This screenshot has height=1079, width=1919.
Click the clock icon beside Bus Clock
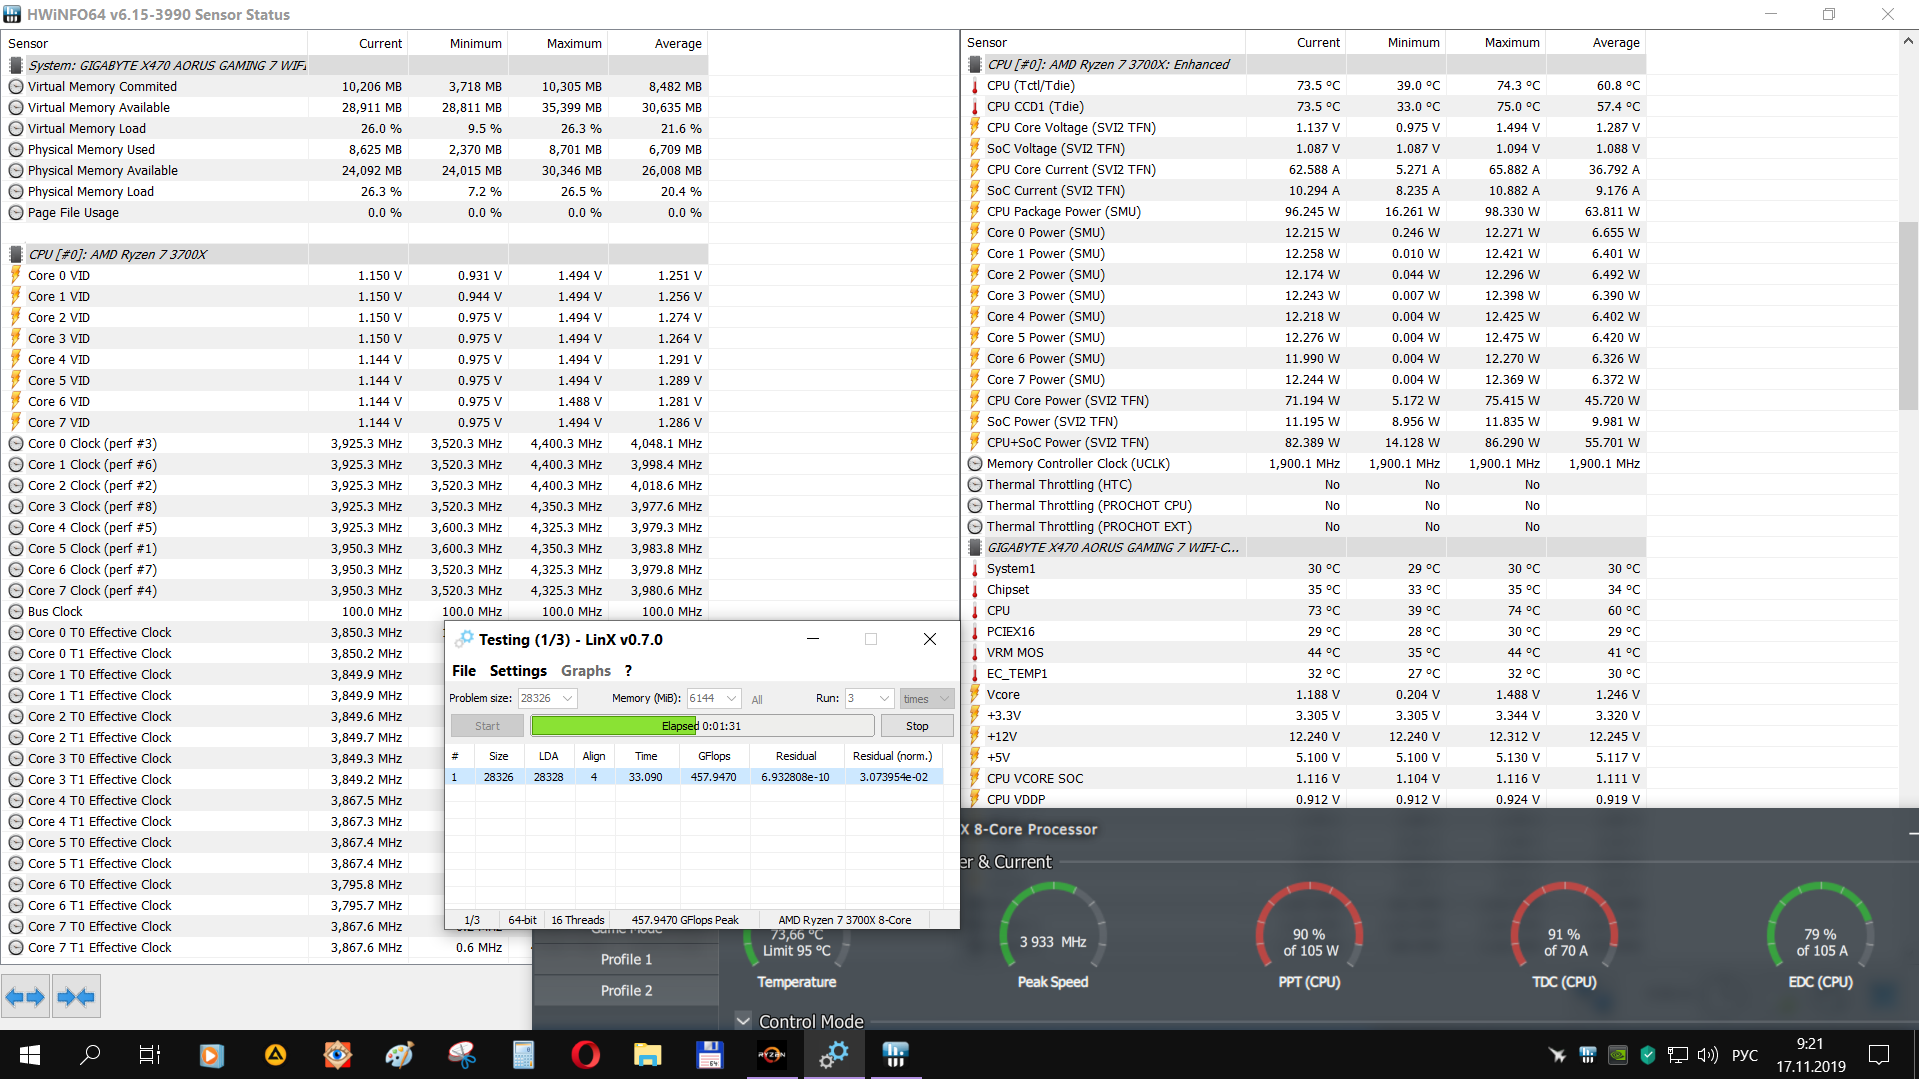tap(16, 612)
